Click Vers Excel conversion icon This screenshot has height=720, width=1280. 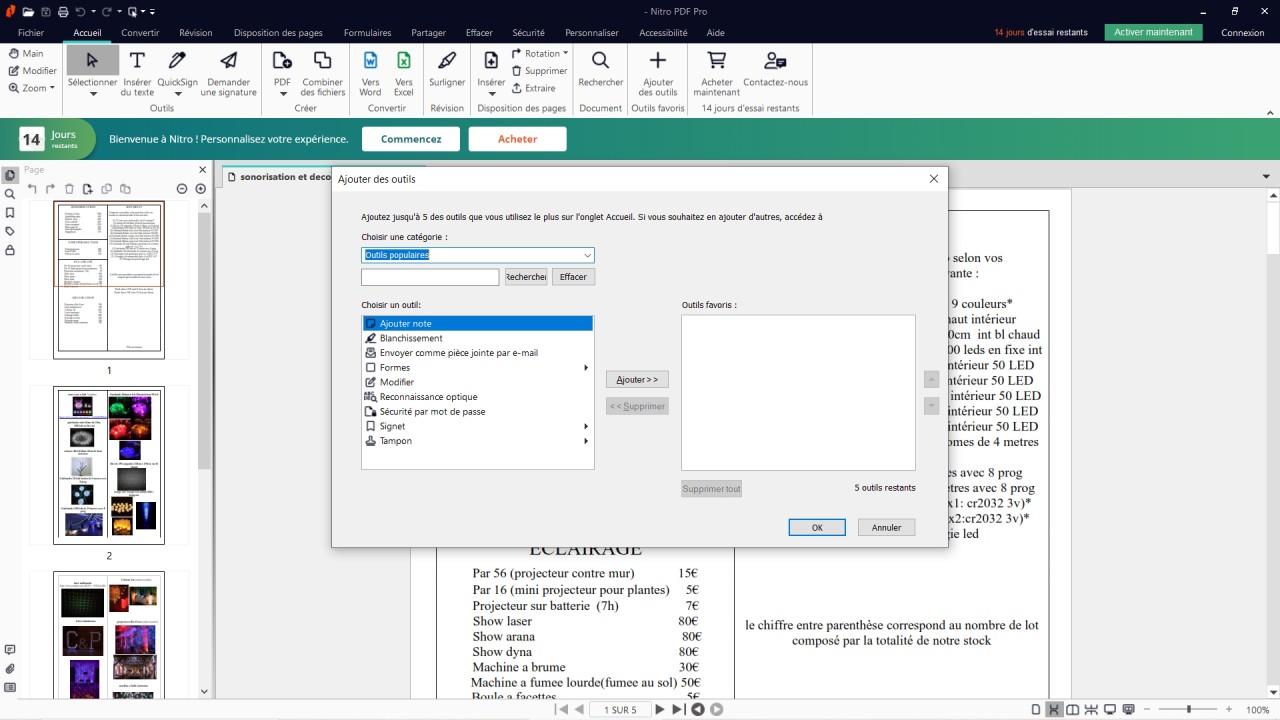coord(403,62)
